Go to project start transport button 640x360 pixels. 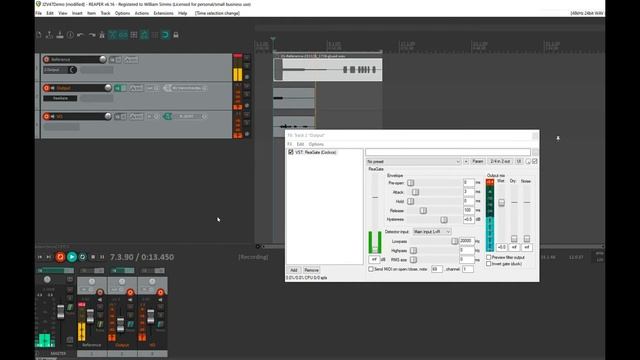40,257
